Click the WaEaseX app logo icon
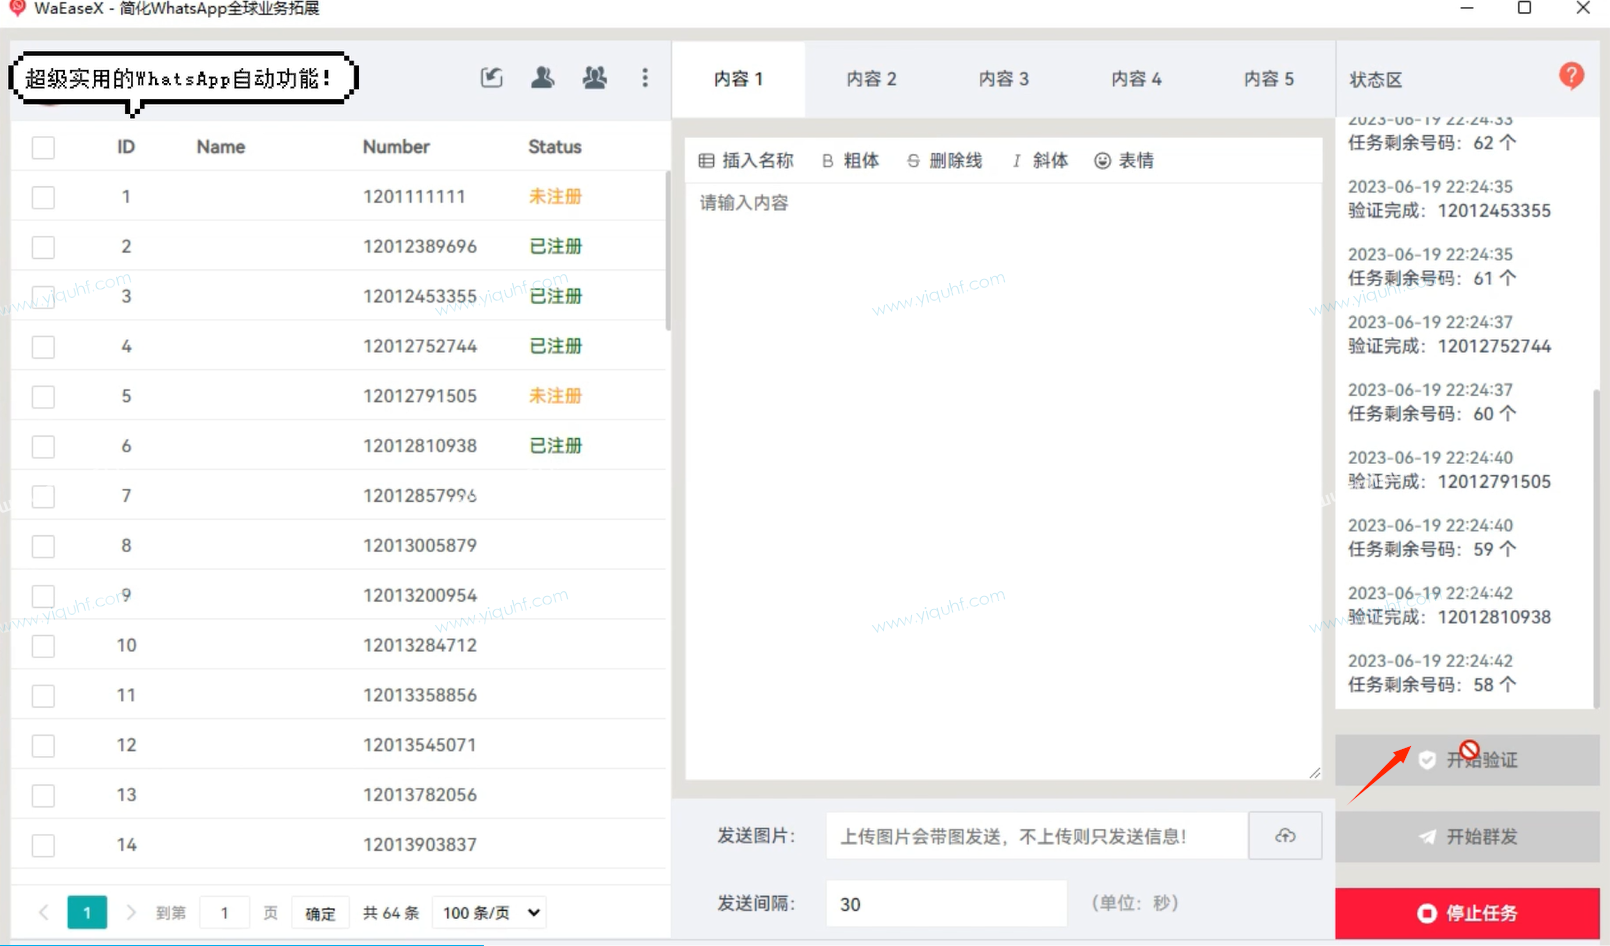 pos(16,8)
